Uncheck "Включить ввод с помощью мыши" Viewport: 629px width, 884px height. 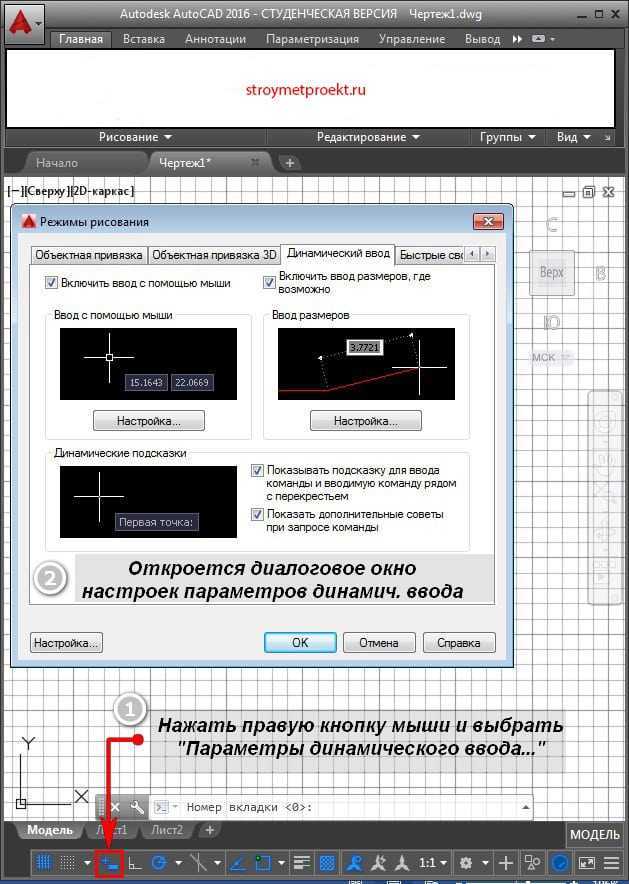pos(52,283)
